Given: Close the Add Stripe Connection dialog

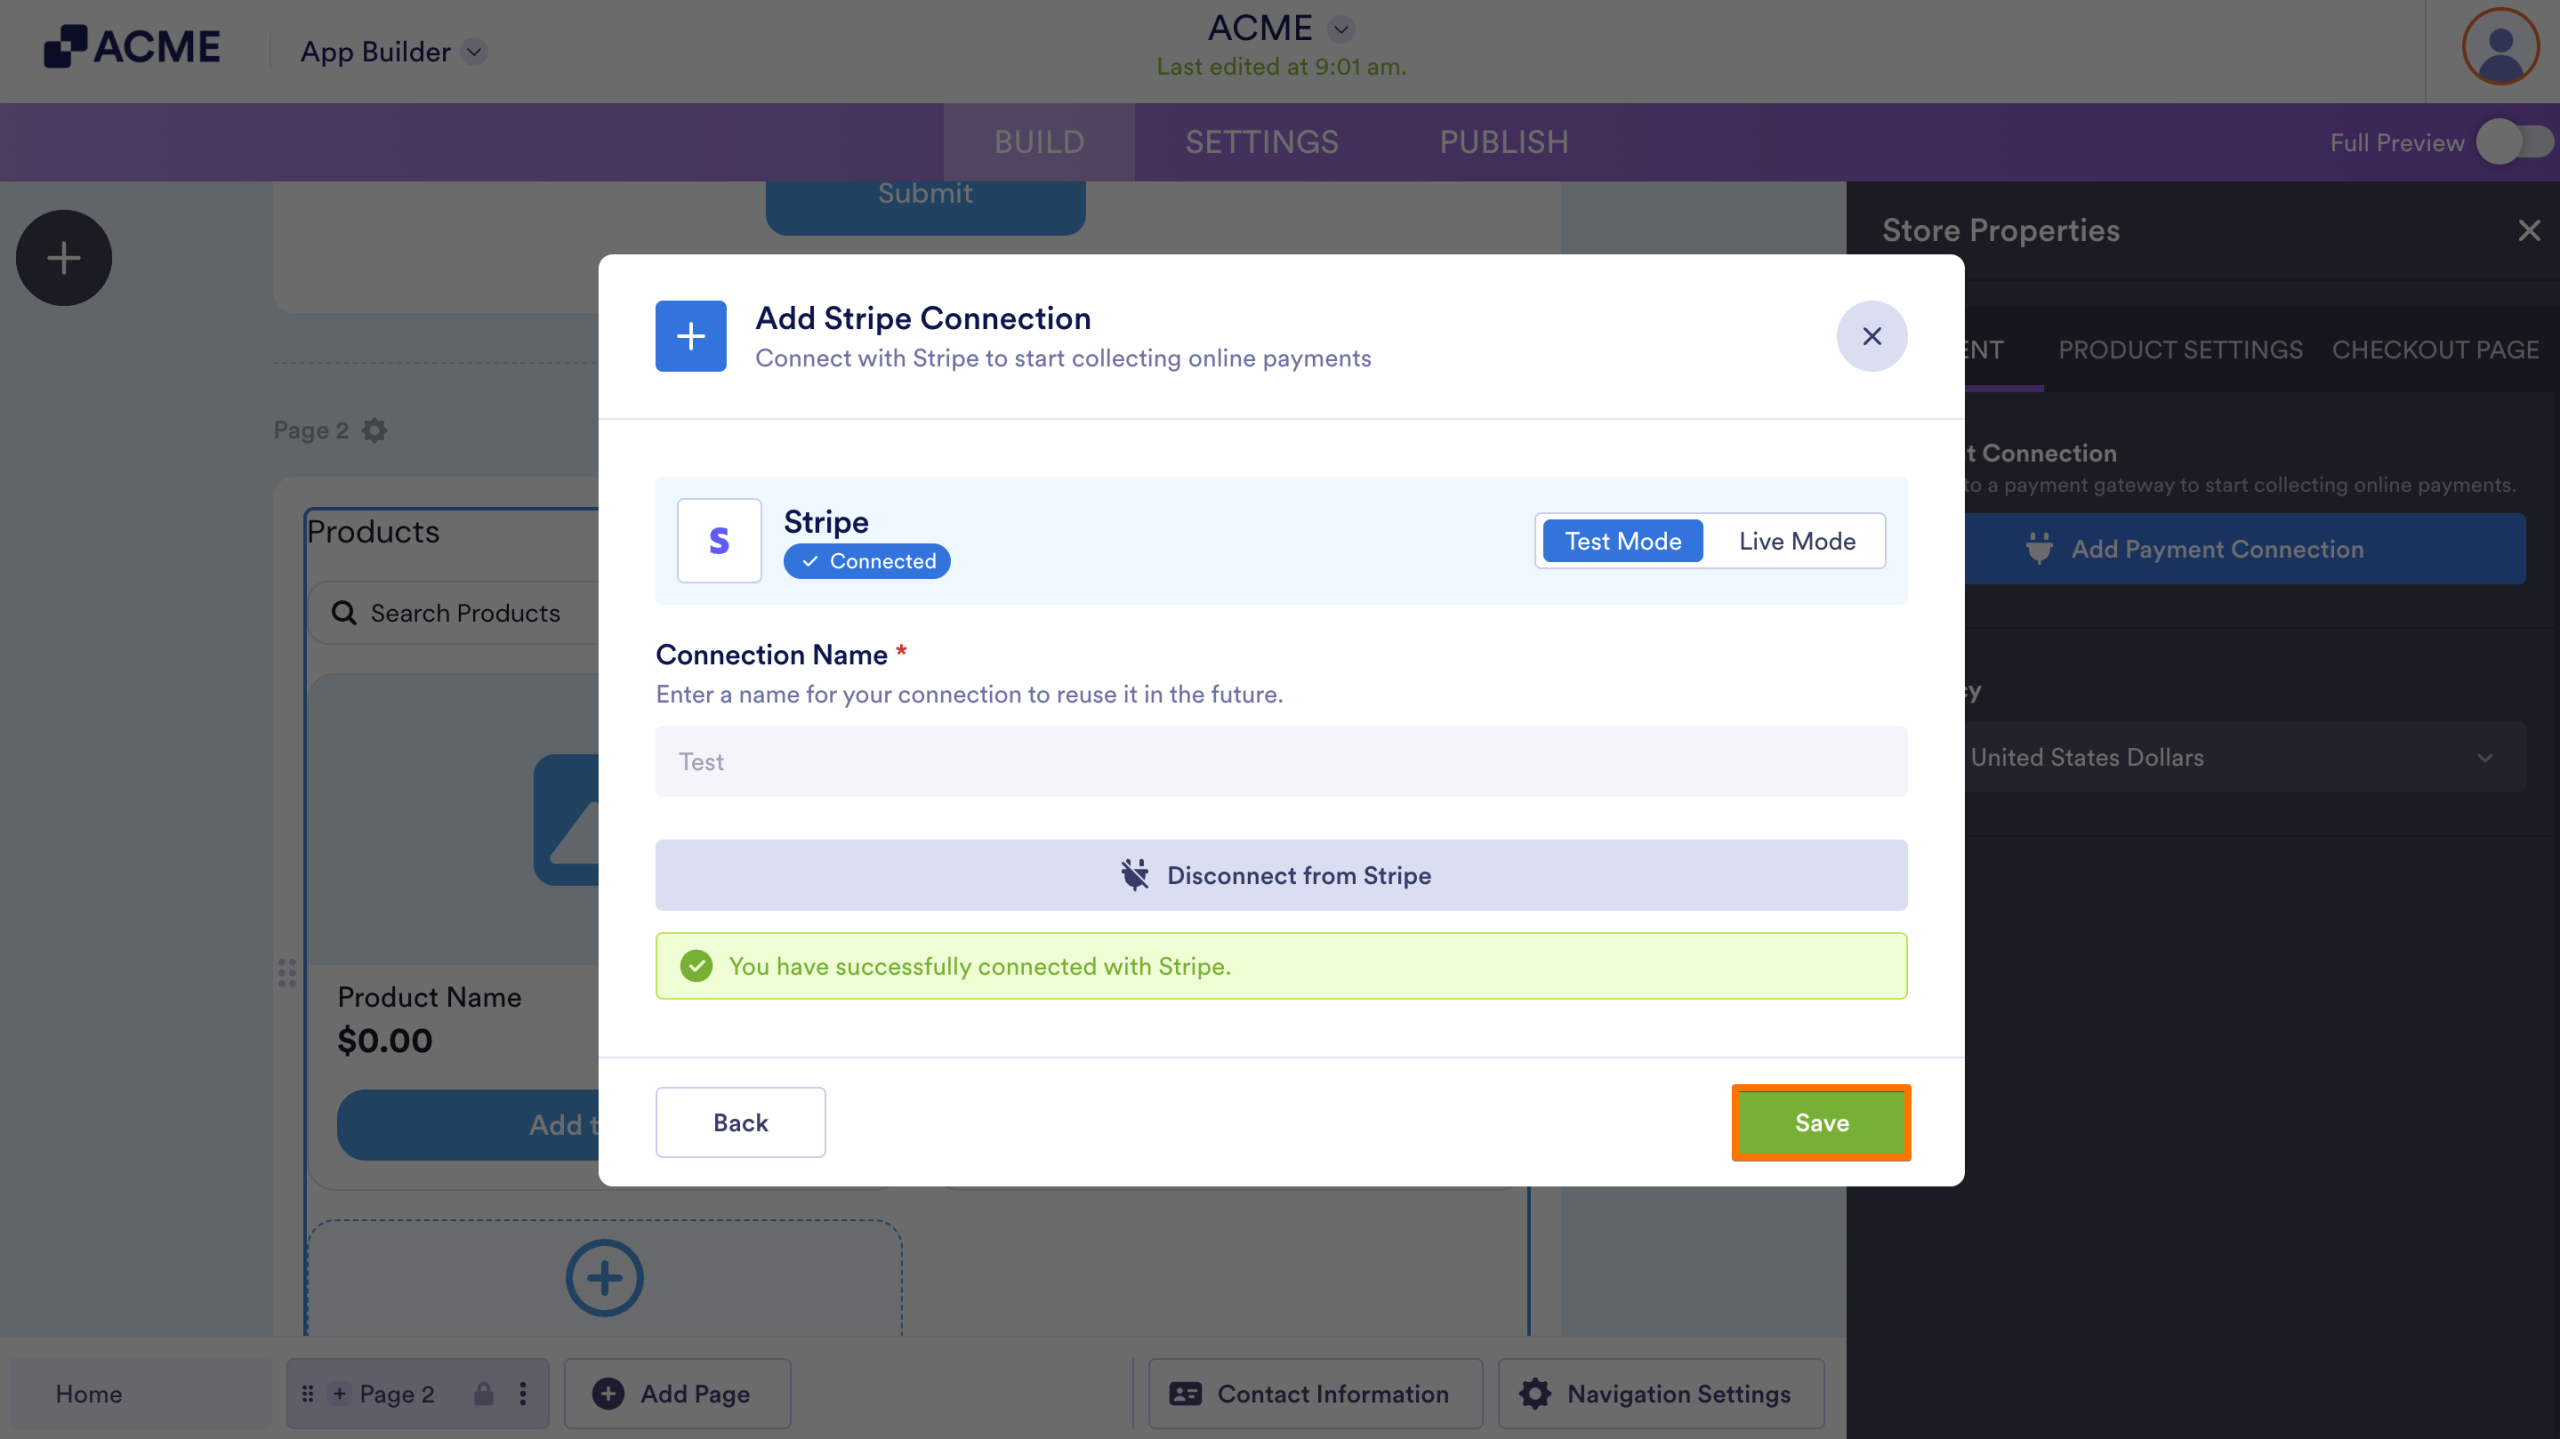Looking at the screenshot, I should coord(1872,336).
